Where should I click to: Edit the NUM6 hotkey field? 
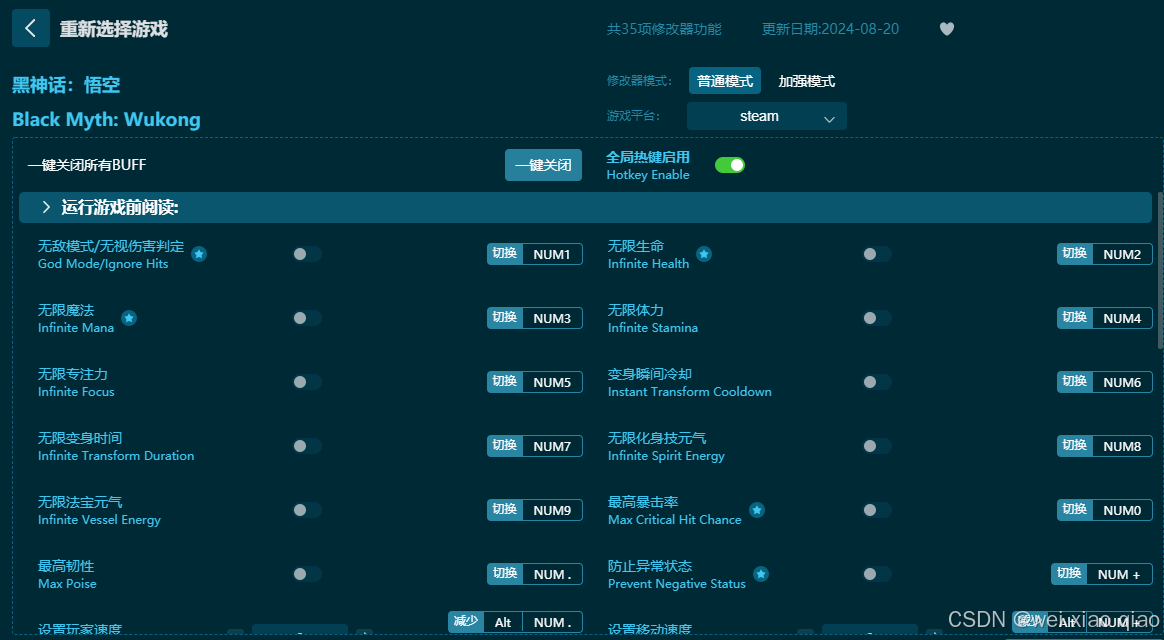pos(1122,382)
